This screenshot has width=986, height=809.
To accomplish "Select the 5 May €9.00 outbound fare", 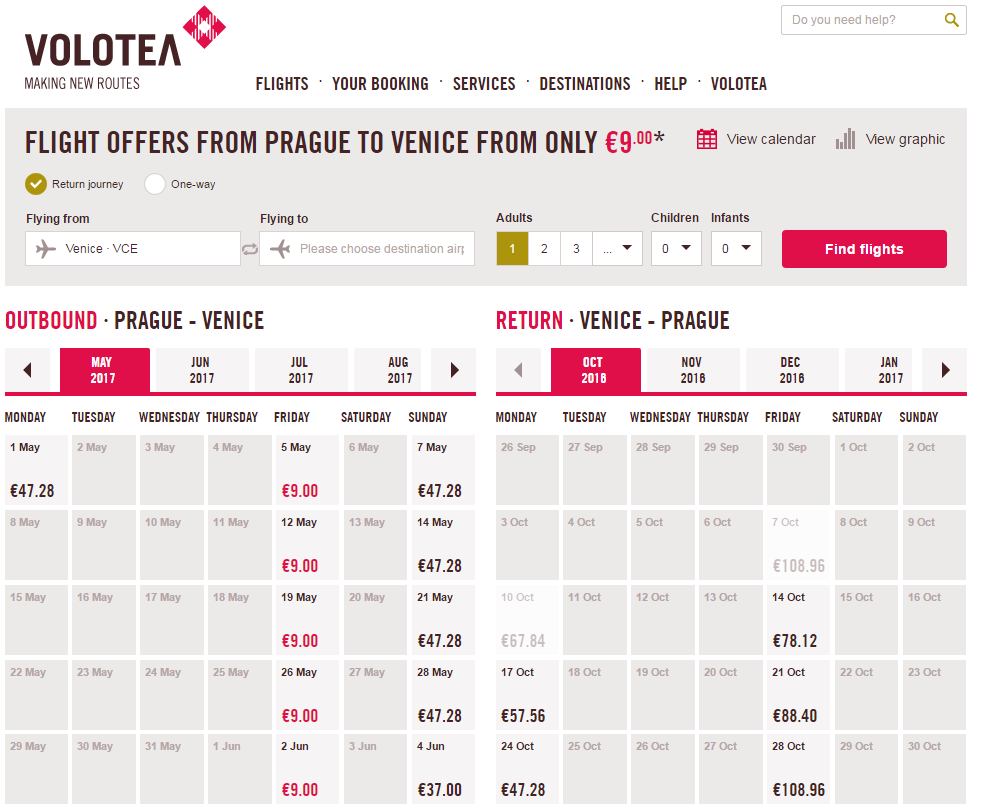I will tap(307, 470).
